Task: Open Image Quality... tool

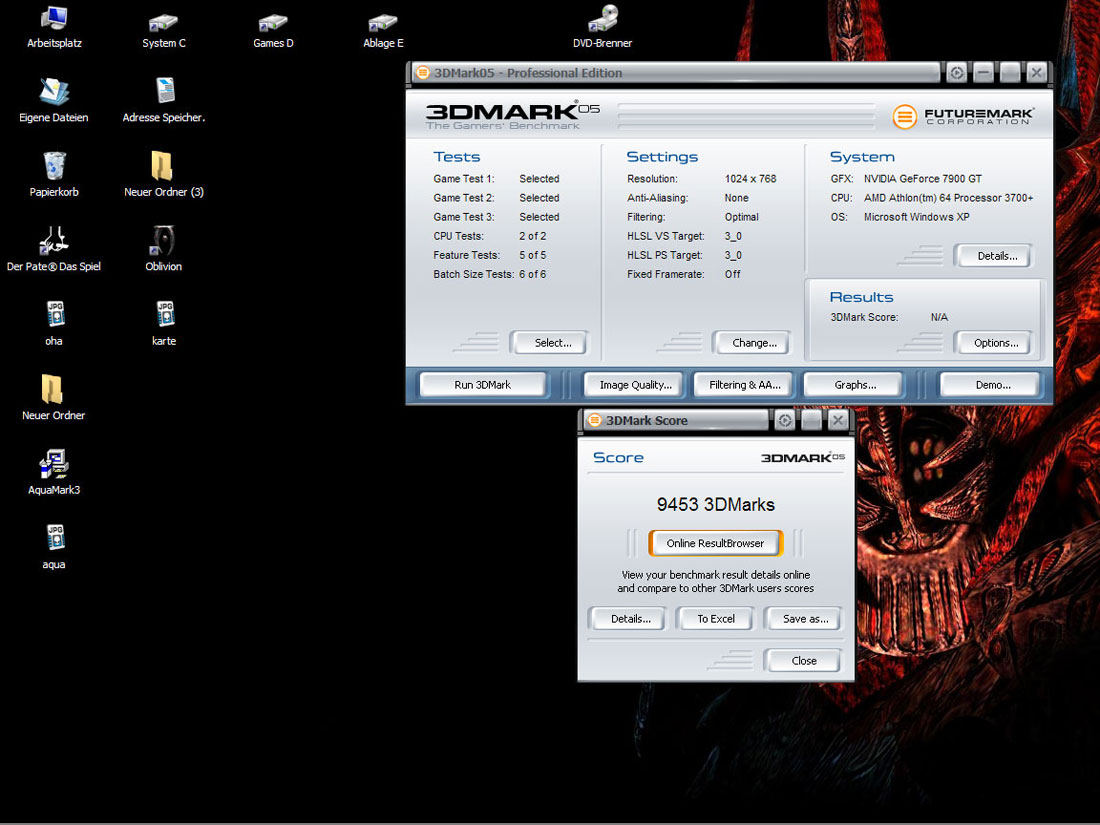Action: 635,385
